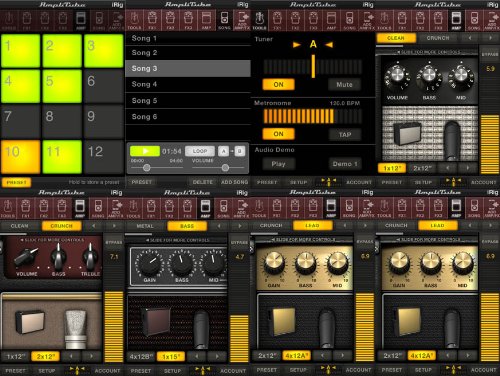
Task: Open SONG icon on the preset pad screen
Action: (x=99, y=20)
